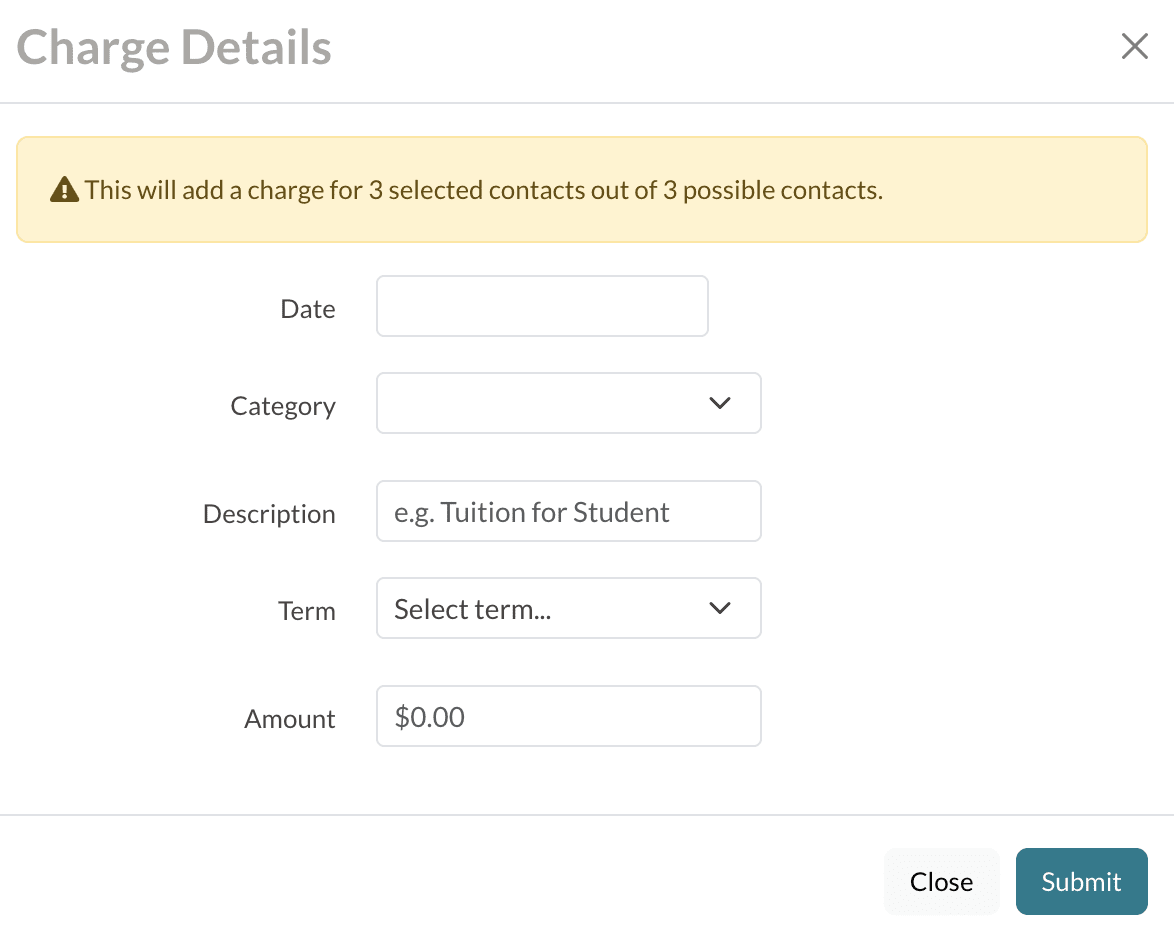Expand the 'Select term...' dropdown

coord(568,608)
